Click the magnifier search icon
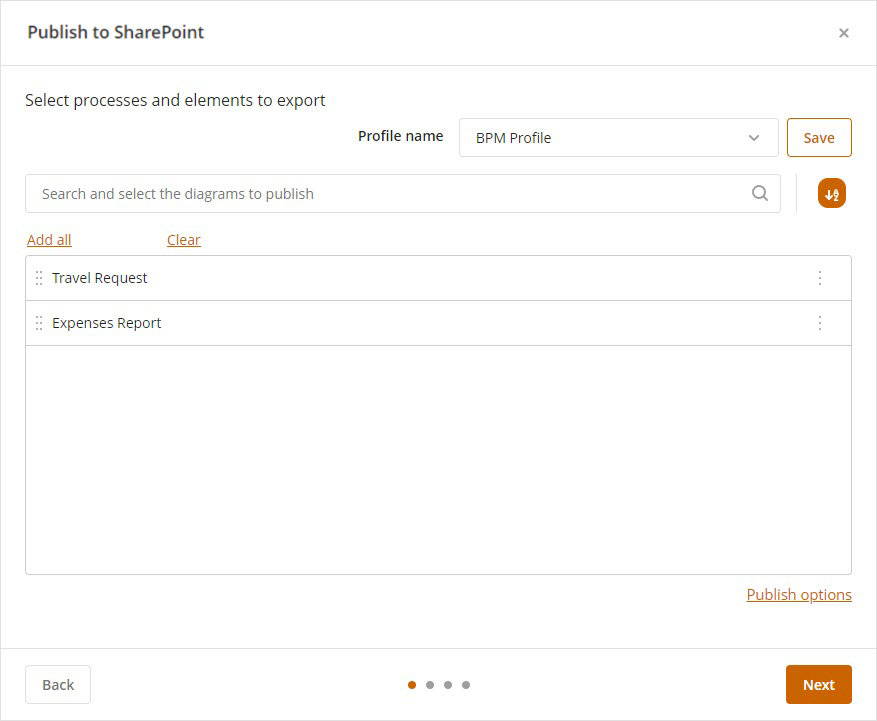Image resolution: width=877 pixels, height=721 pixels. [x=760, y=194]
